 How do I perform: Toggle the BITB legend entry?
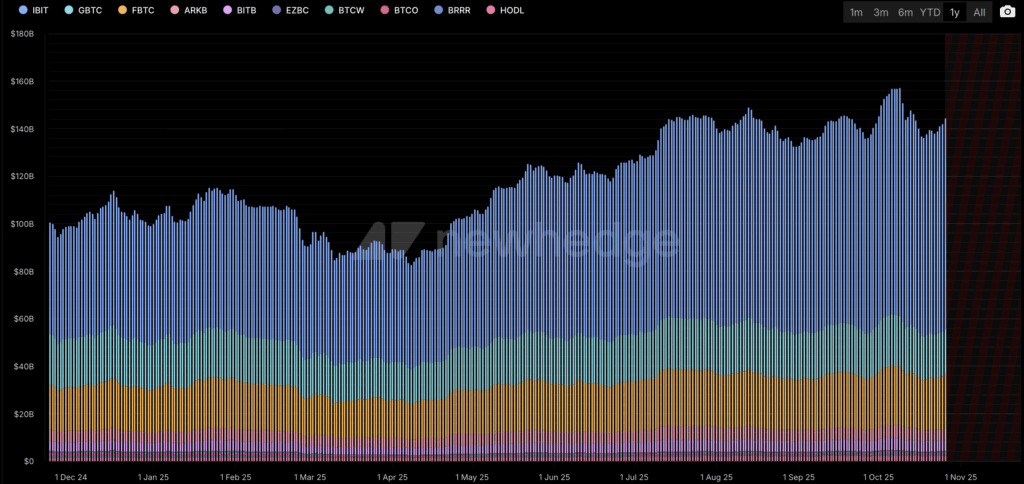[x=242, y=10]
